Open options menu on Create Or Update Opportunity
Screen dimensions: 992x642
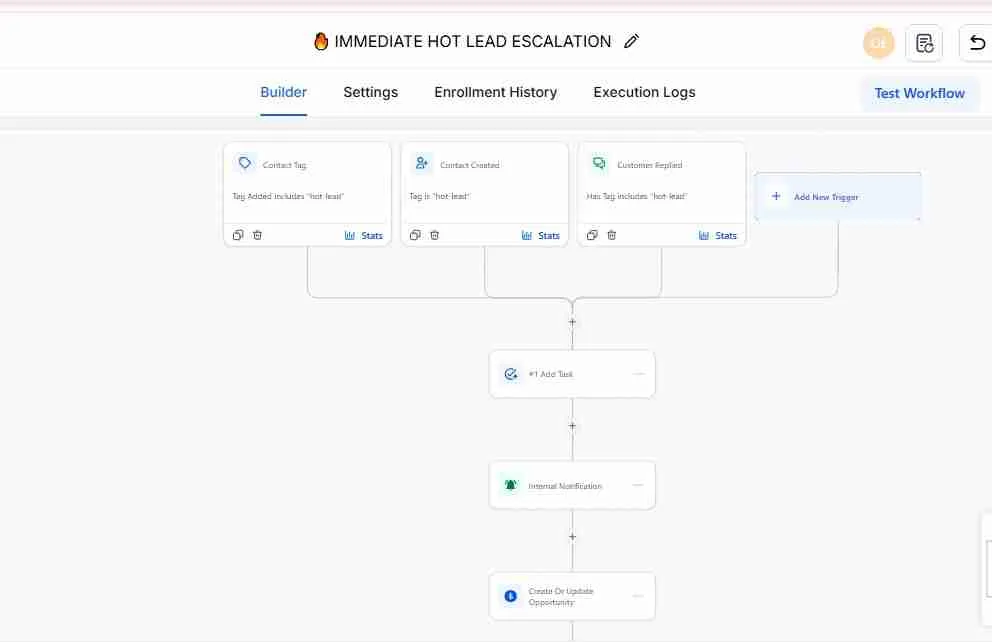click(x=638, y=596)
